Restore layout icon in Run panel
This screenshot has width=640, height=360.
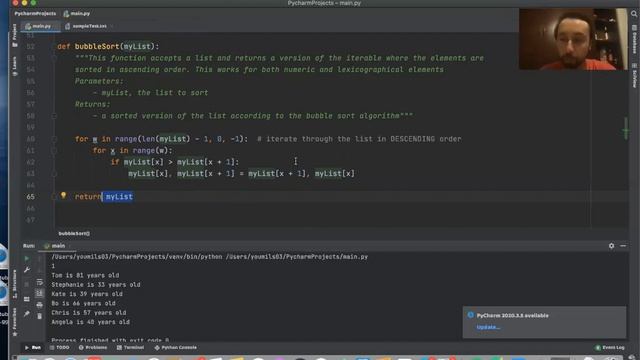[x=27, y=299]
